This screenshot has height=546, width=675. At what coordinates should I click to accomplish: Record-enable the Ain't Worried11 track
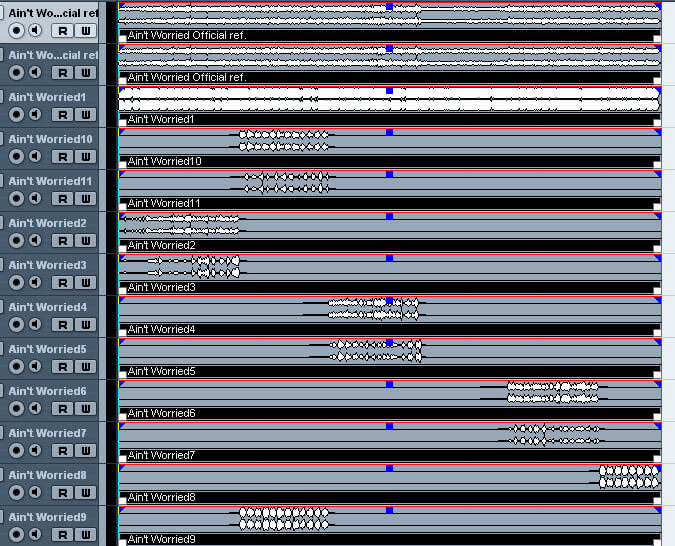[16, 199]
